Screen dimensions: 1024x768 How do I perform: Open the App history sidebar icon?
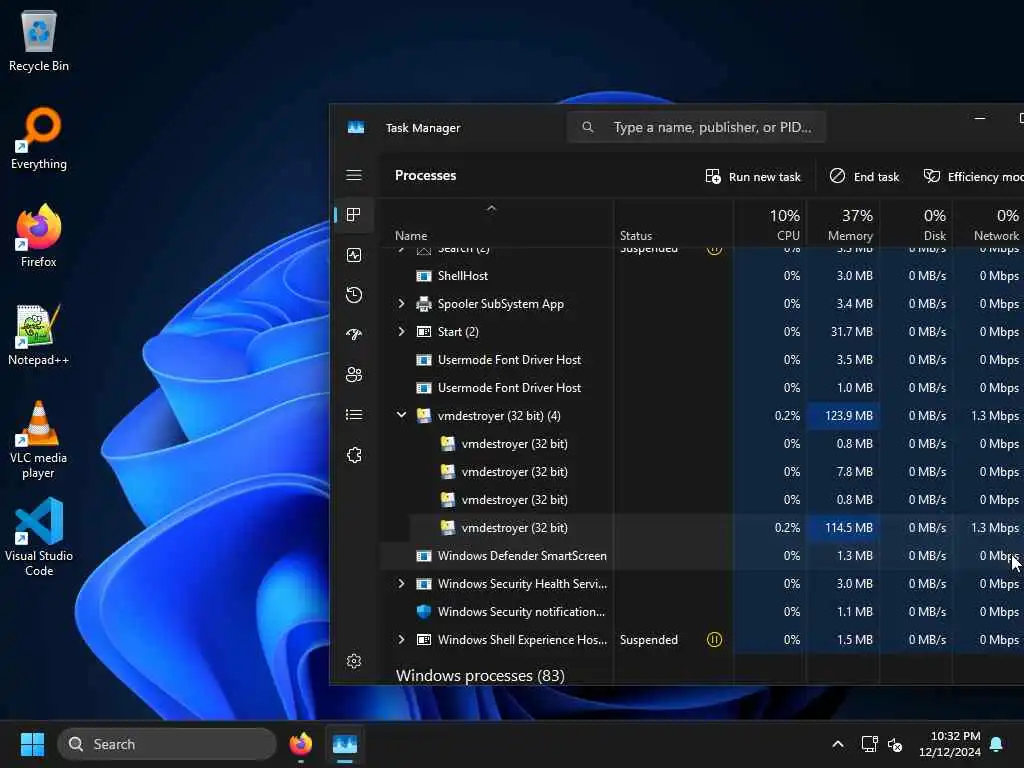pyautogui.click(x=354, y=295)
